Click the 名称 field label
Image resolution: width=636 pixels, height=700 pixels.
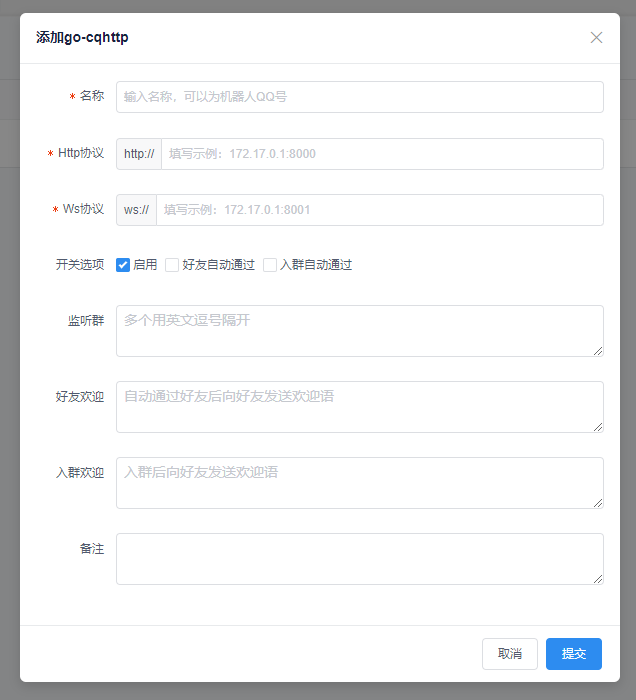point(91,96)
